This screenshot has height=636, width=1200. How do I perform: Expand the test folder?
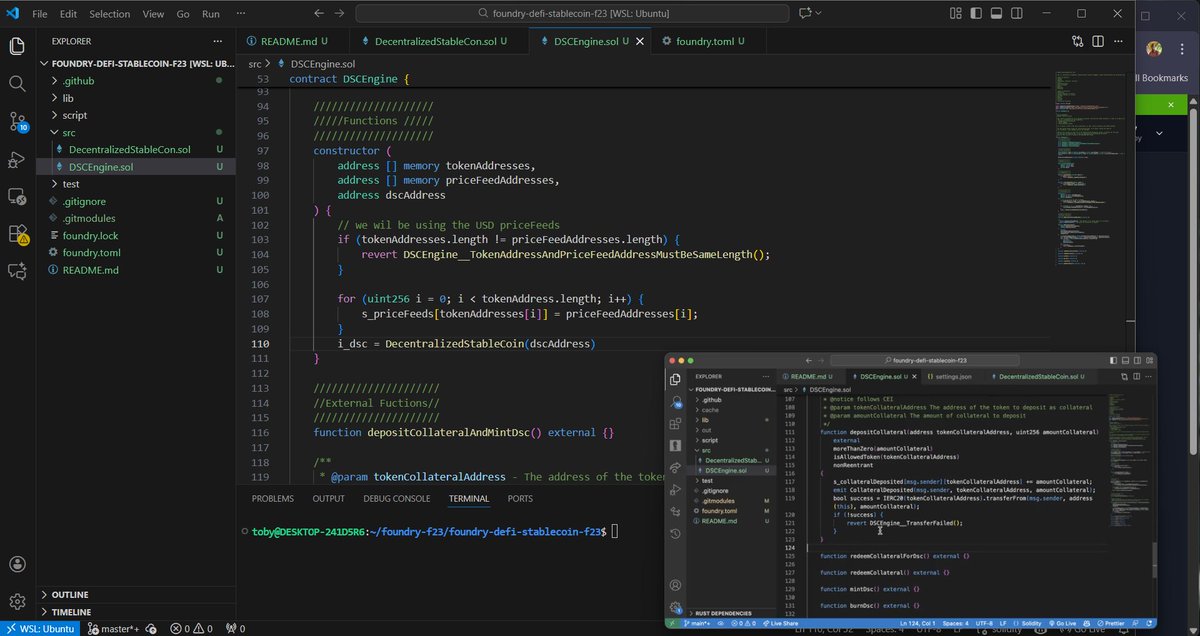(70, 184)
